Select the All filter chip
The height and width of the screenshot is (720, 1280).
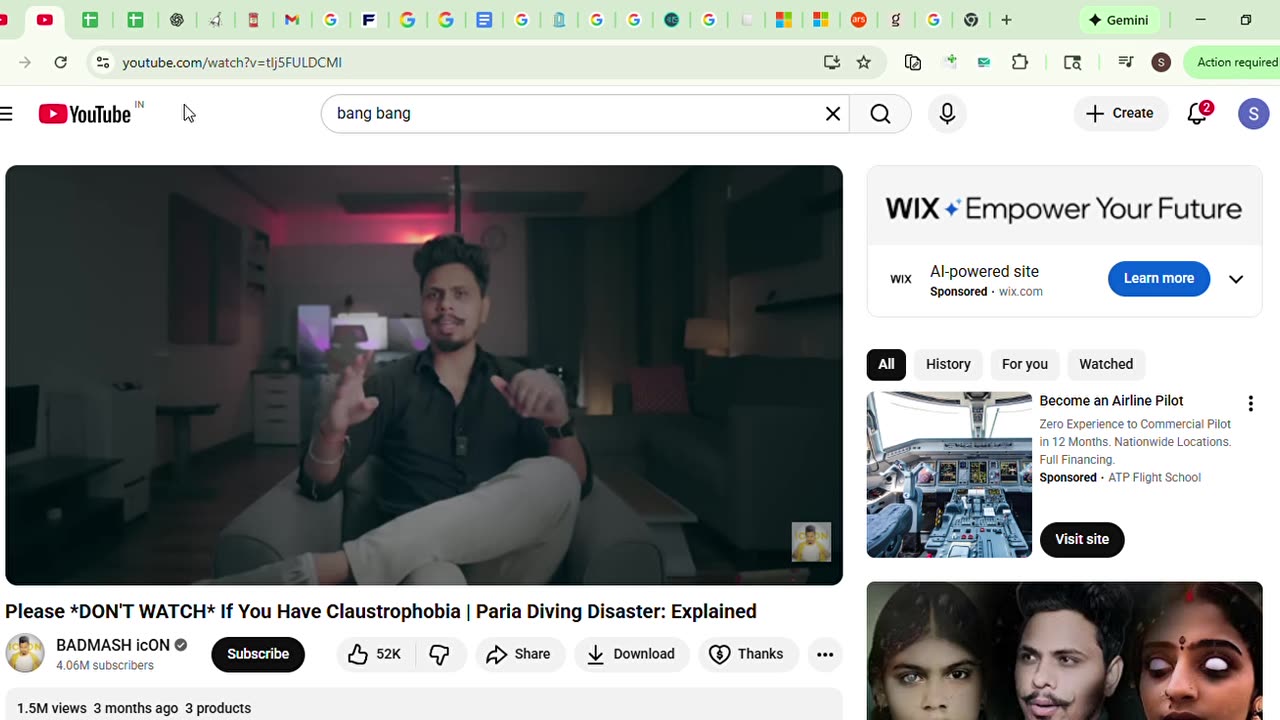(x=886, y=364)
